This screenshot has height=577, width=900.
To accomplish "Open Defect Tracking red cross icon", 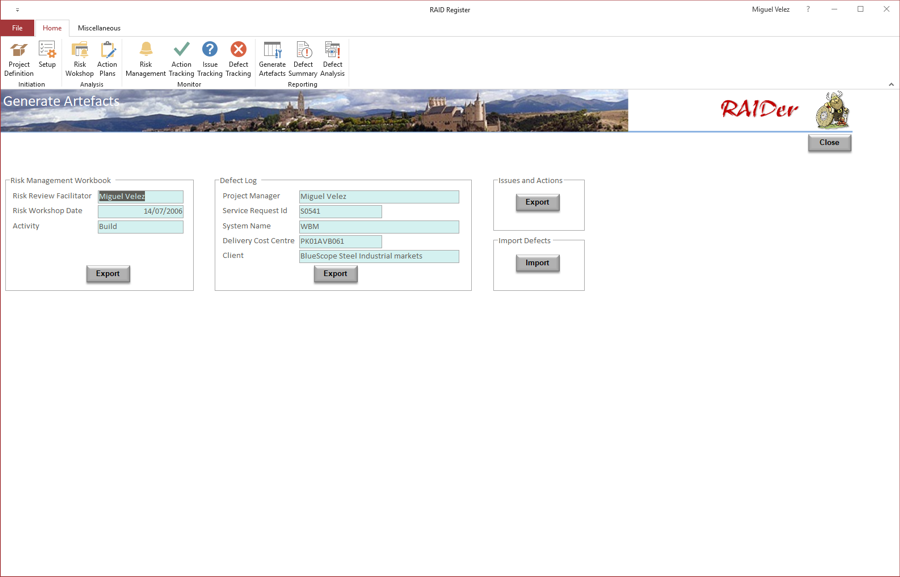I will tap(238, 59).
